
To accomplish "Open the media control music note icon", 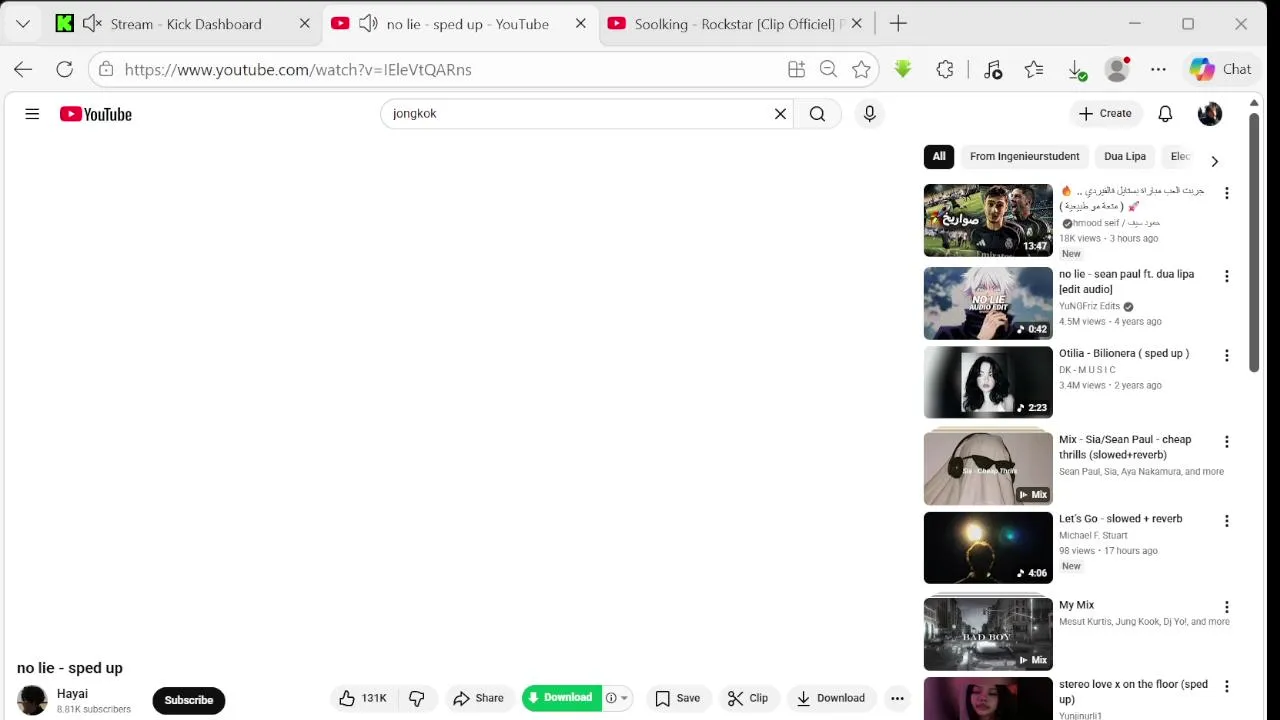I will [x=993, y=69].
